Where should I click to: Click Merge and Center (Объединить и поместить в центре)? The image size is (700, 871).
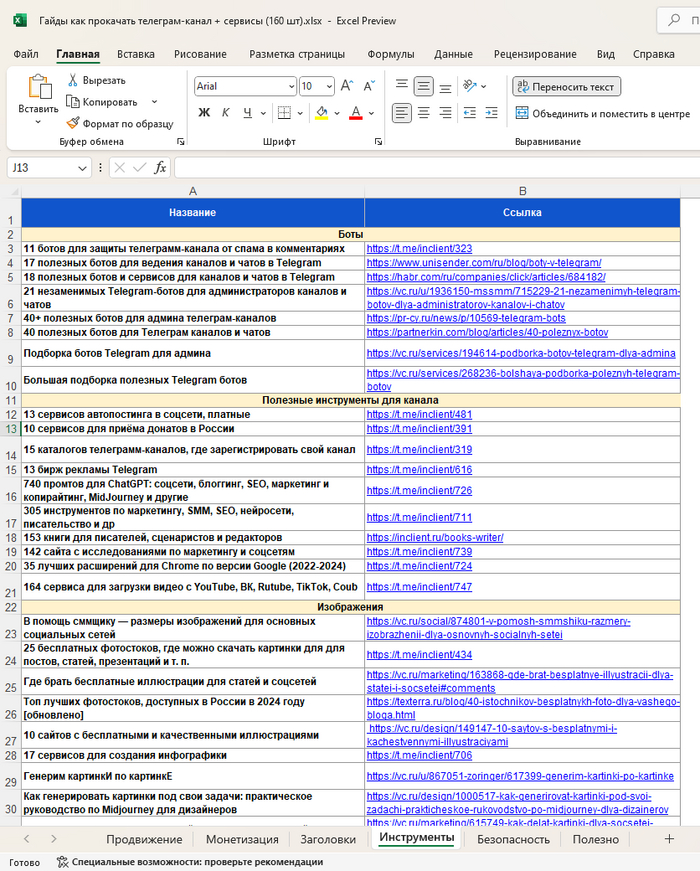pyautogui.click(x=602, y=113)
